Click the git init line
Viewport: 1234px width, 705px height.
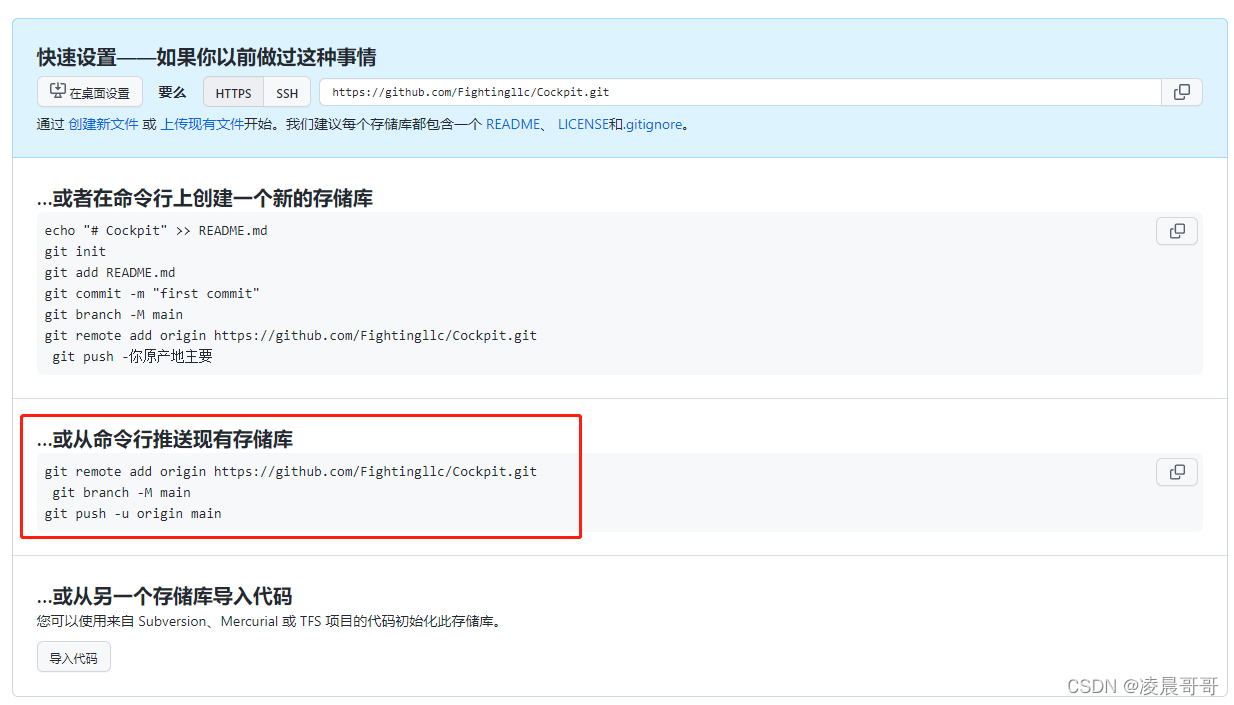click(75, 251)
